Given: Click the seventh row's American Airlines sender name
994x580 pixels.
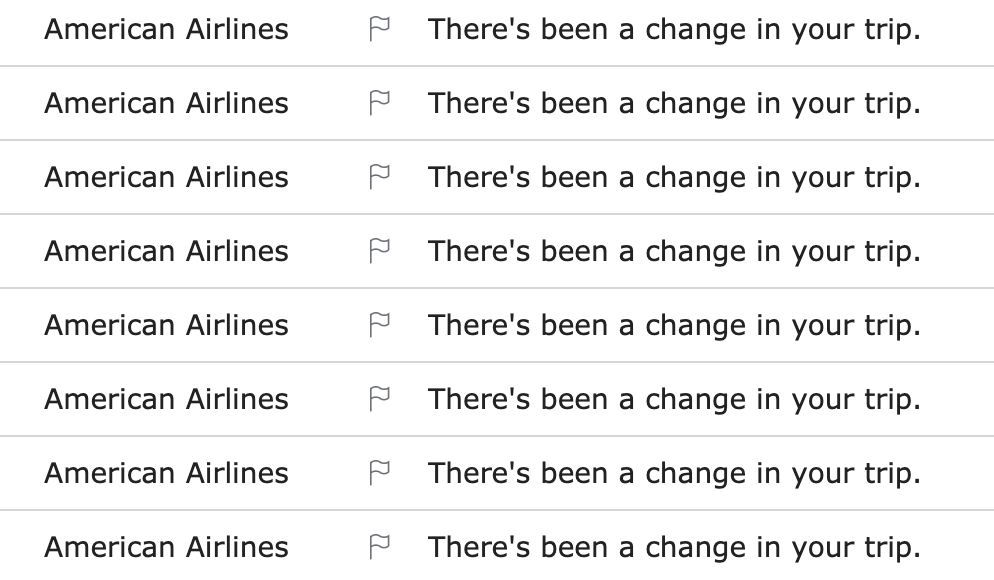Looking at the screenshot, I should coord(166,474).
